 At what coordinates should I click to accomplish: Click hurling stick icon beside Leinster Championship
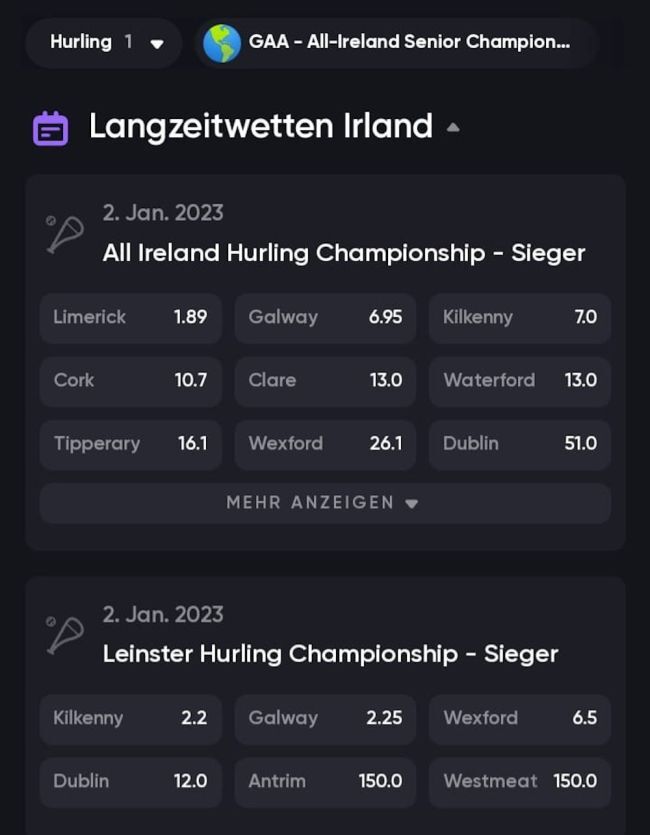click(65, 634)
